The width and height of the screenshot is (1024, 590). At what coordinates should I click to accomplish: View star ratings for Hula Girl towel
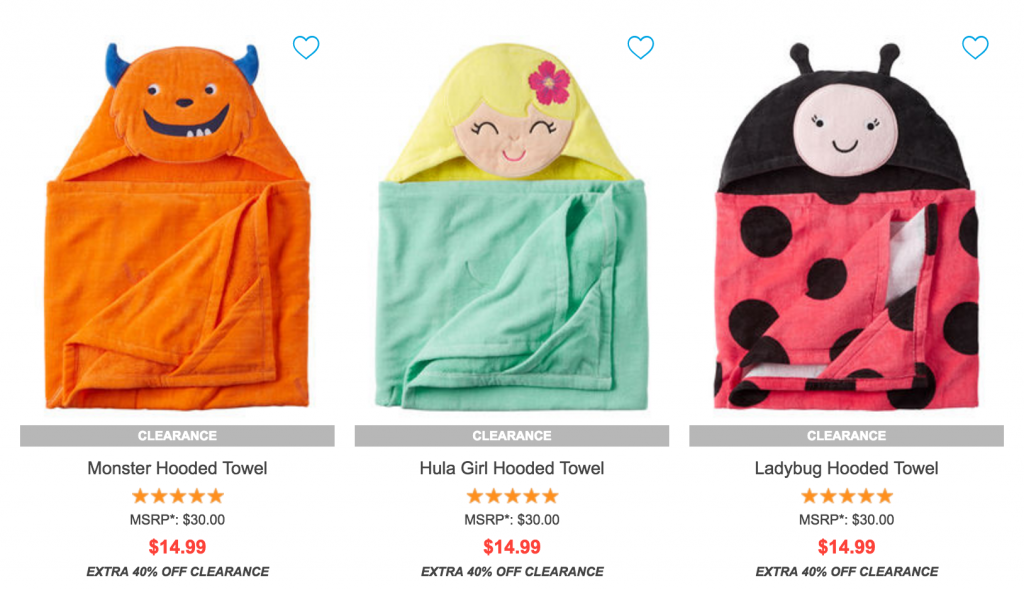pos(512,497)
